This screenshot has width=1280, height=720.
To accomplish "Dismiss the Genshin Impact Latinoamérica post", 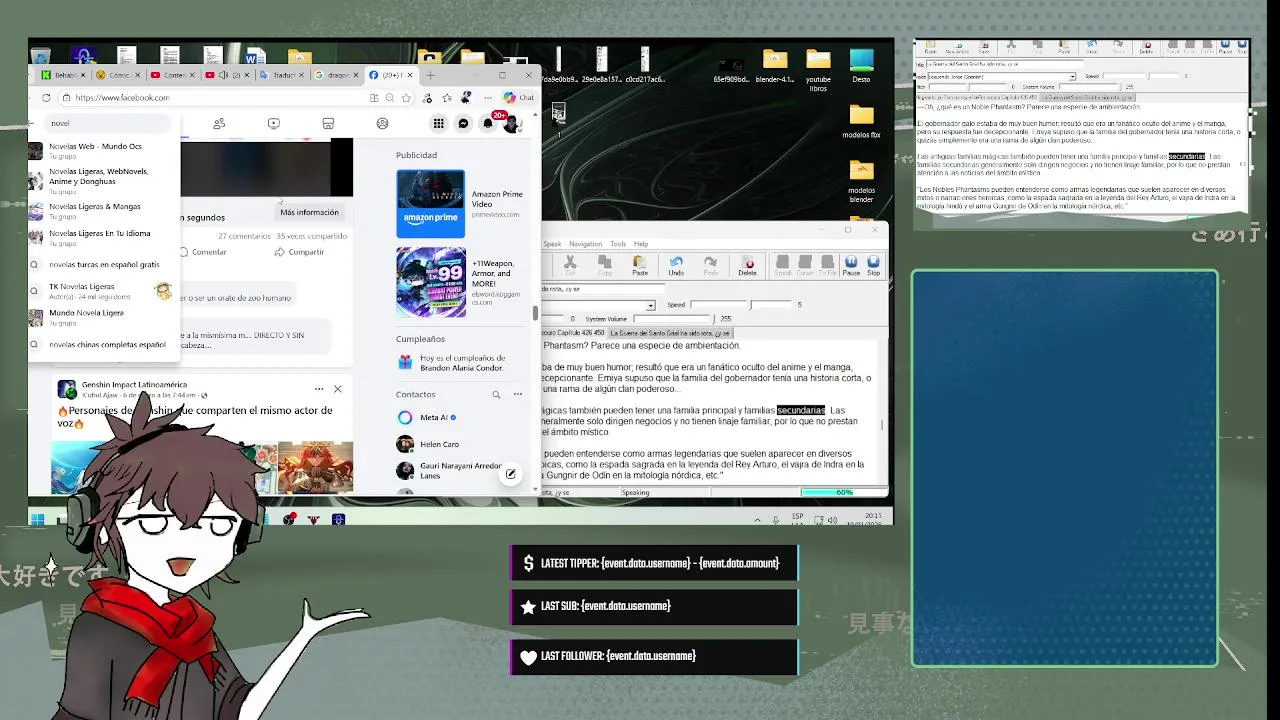I will [337, 389].
